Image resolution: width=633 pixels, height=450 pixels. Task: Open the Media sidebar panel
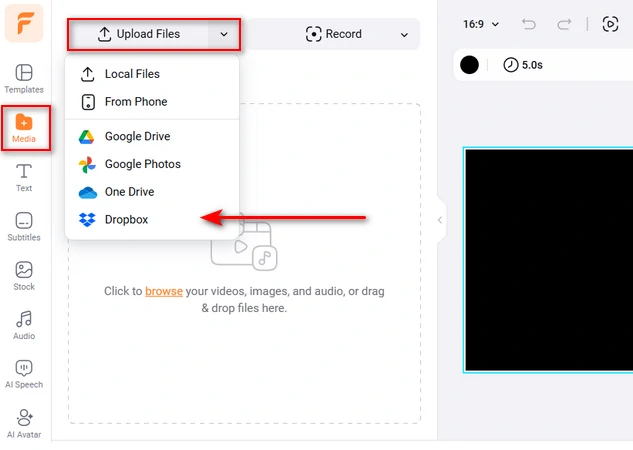click(x=24, y=128)
